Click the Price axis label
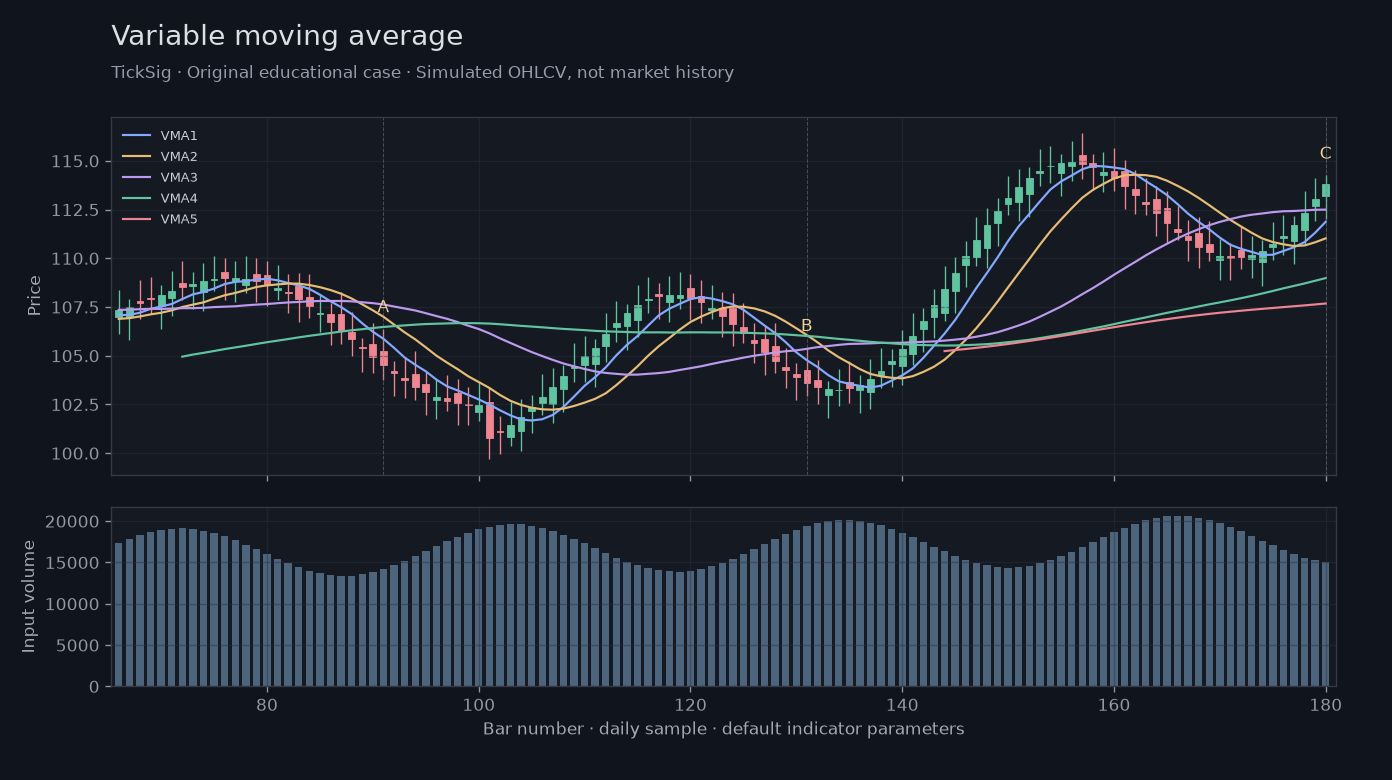1392x780 pixels. 35,295
